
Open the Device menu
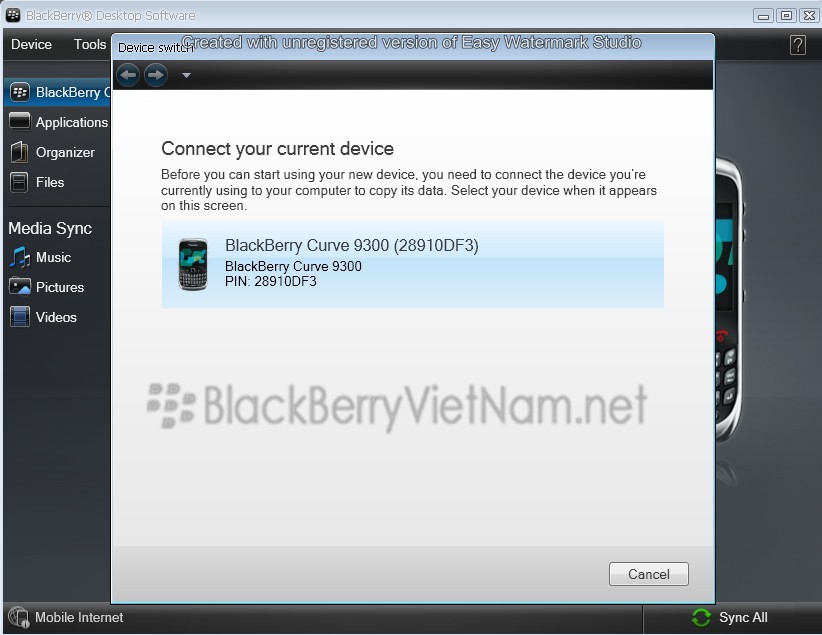click(x=31, y=45)
